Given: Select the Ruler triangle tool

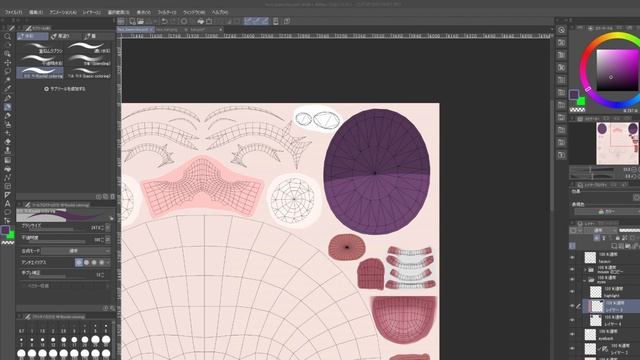Looking at the screenshot, I should 7,195.
